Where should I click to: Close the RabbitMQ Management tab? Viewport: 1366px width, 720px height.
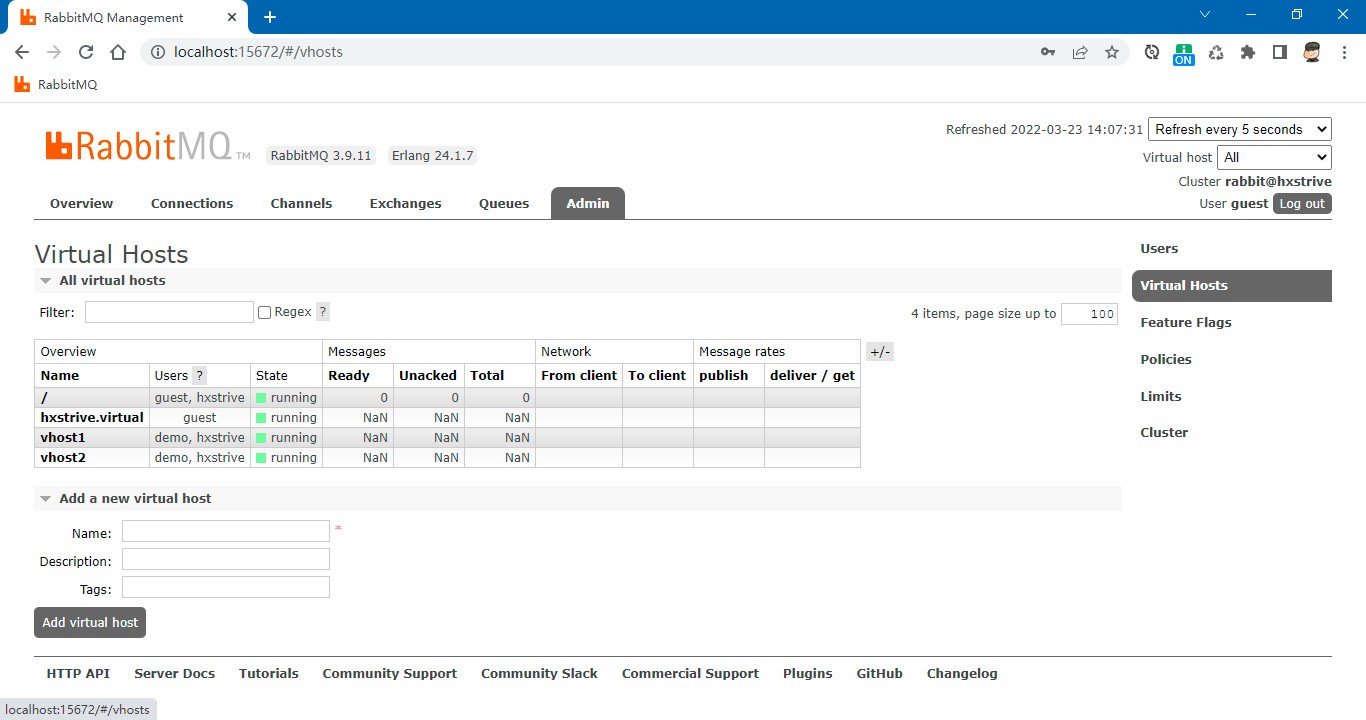click(x=232, y=17)
